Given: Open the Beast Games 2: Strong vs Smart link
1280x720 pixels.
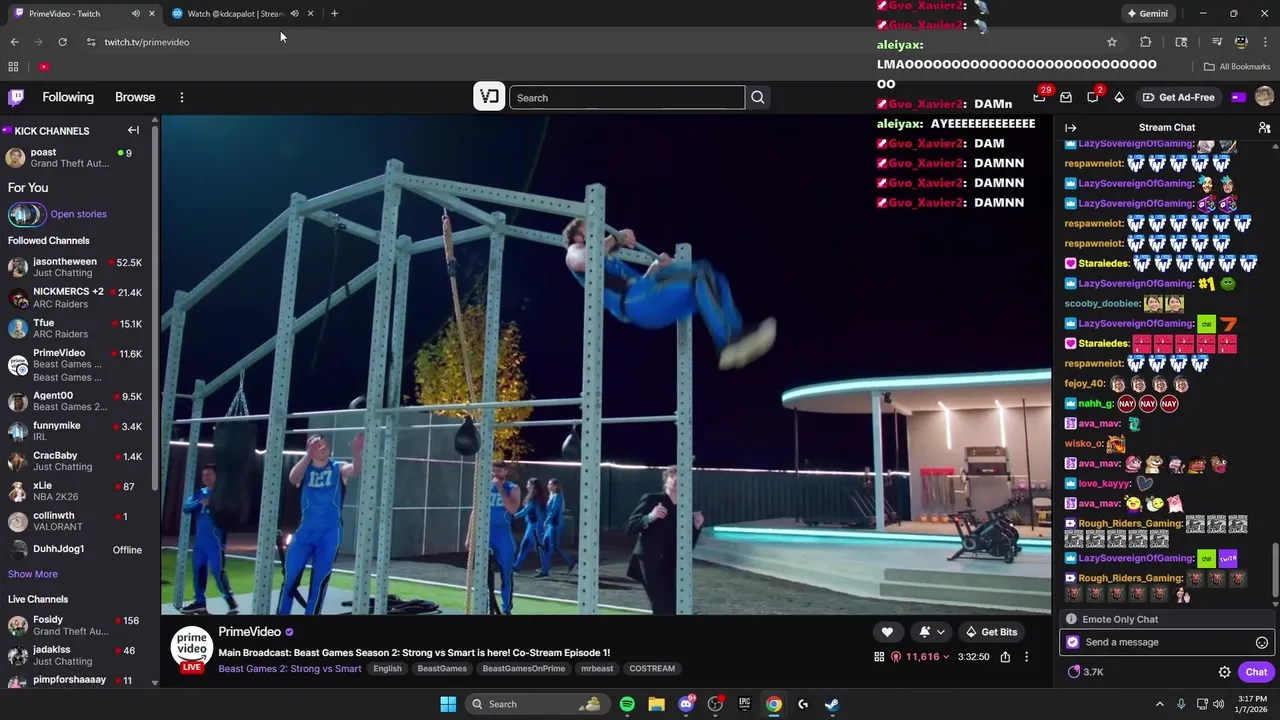Looking at the screenshot, I should pyautogui.click(x=290, y=669).
